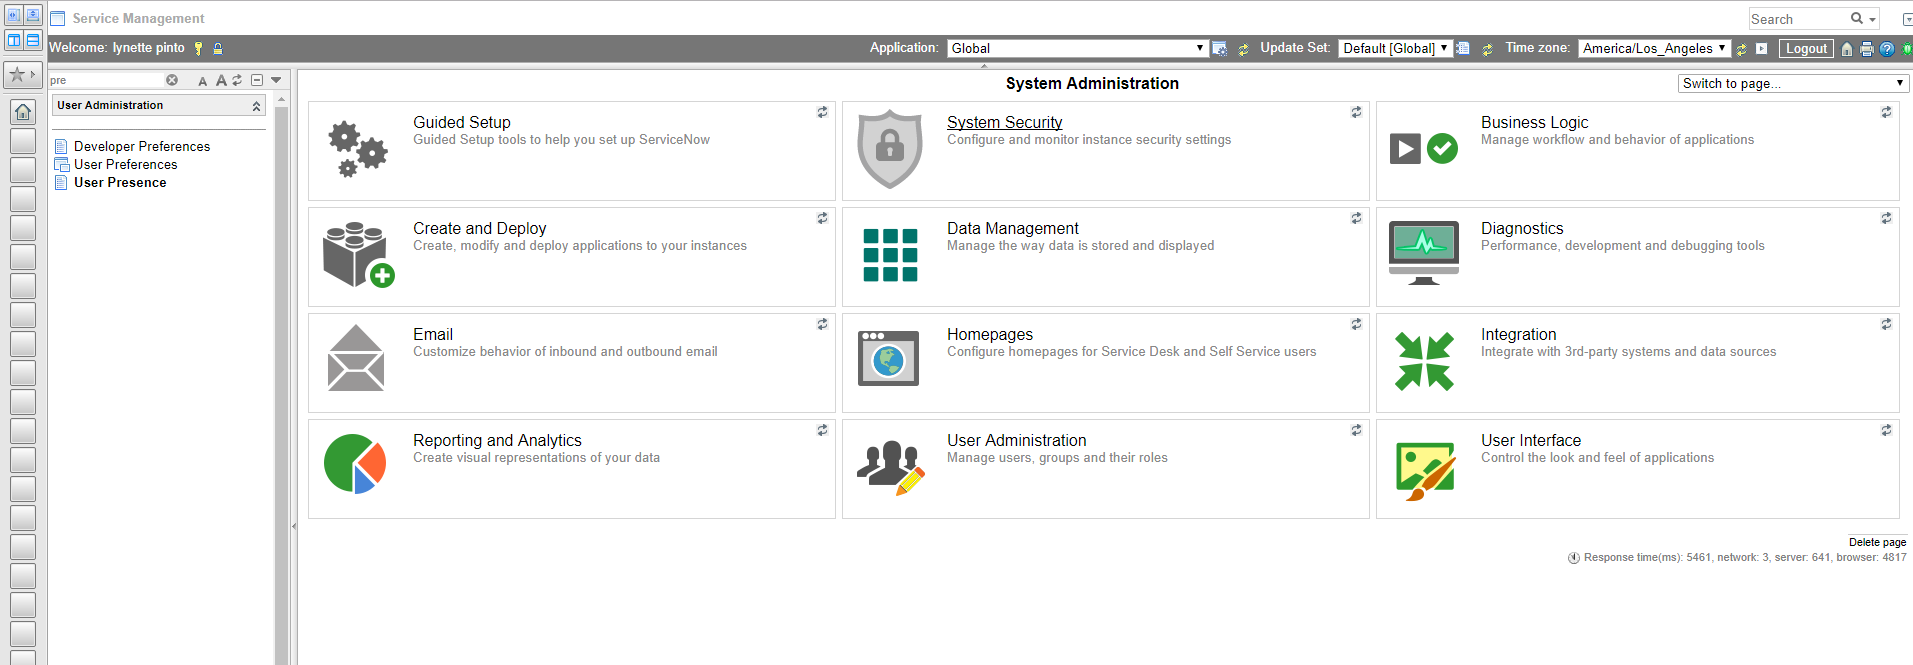1913x665 pixels.
Task: Click the Email envelope icon
Action: pyautogui.click(x=356, y=358)
